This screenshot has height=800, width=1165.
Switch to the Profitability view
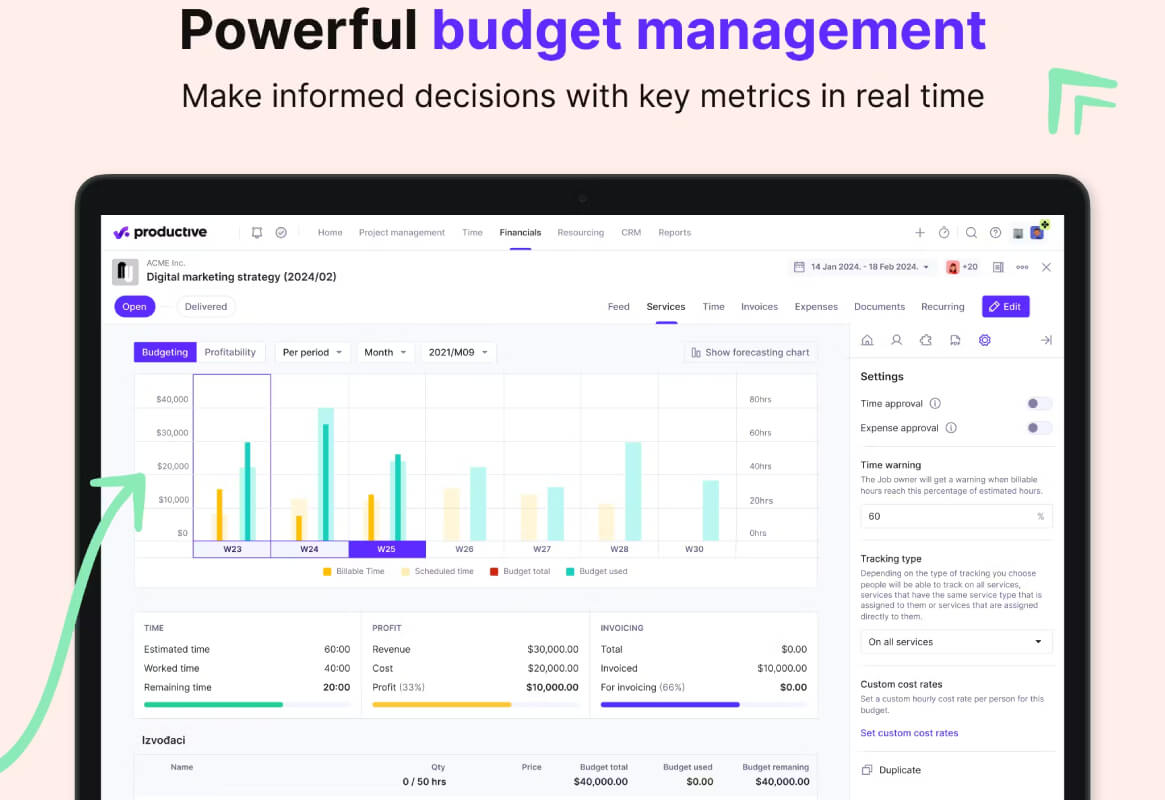230,352
